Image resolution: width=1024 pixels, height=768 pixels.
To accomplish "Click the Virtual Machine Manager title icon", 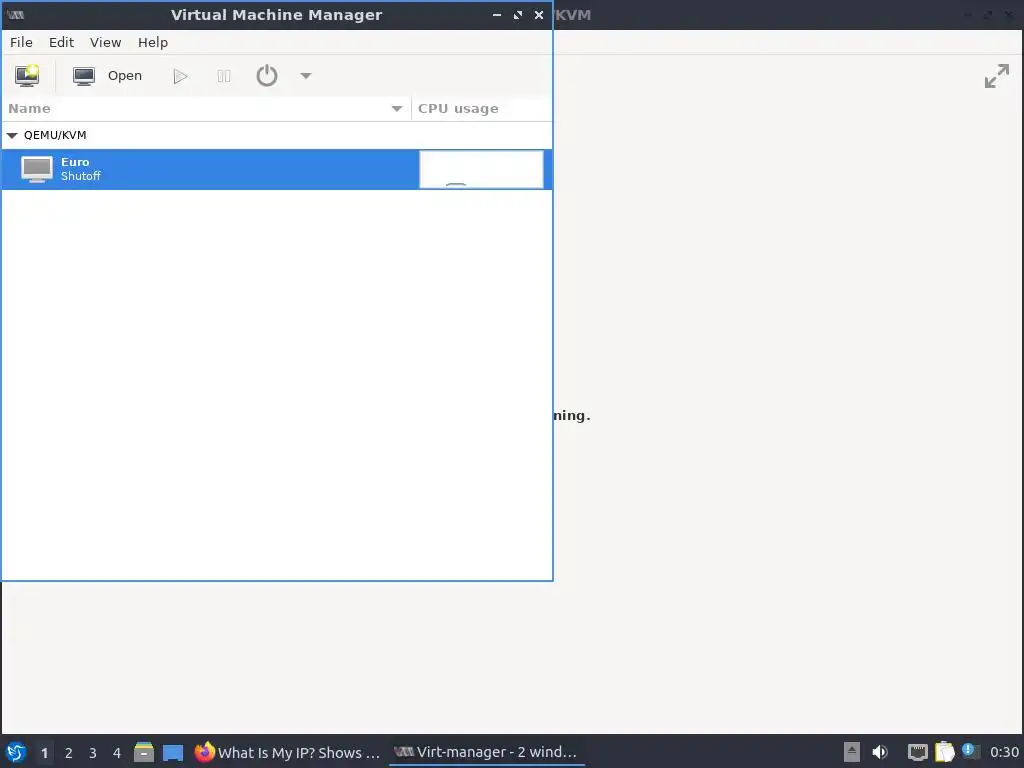I will pyautogui.click(x=16, y=15).
